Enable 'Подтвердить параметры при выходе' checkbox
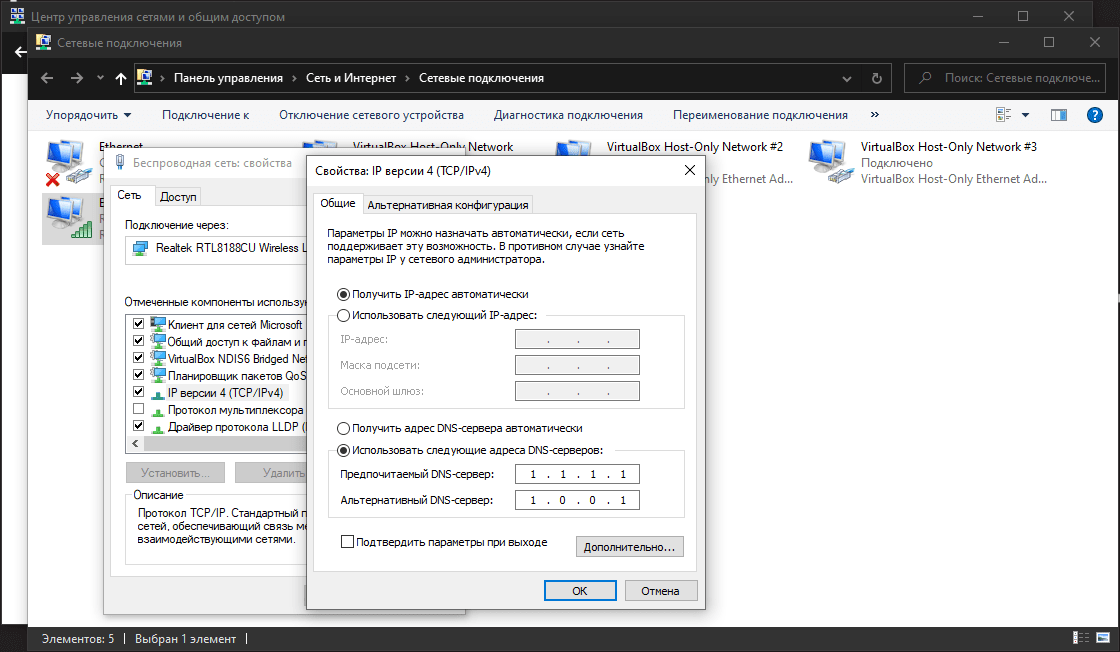The height and width of the screenshot is (652, 1120). (348, 542)
